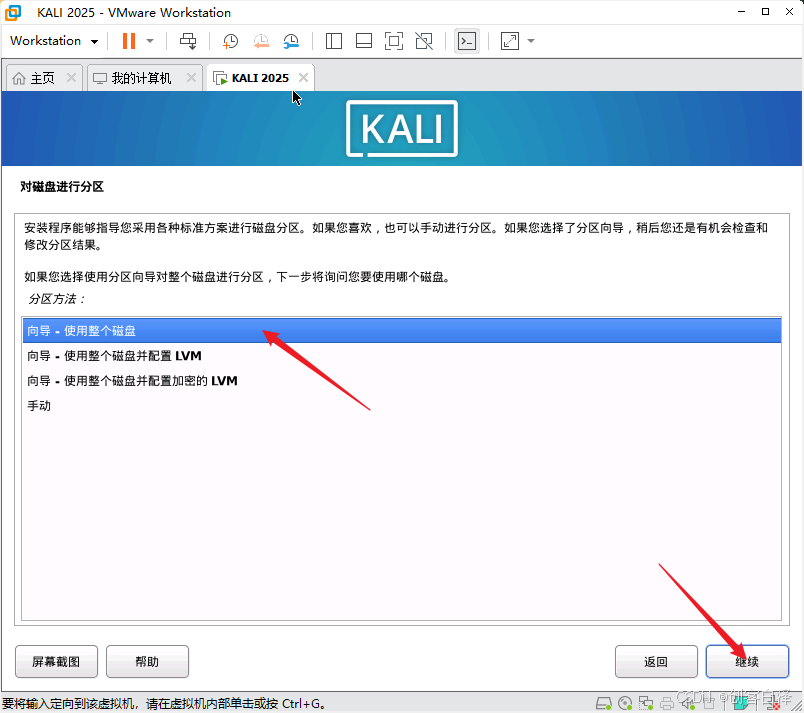Toggle the library sidebar panel icon
Image resolution: width=804 pixels, height=713 pixels.
tap(334, 41)
